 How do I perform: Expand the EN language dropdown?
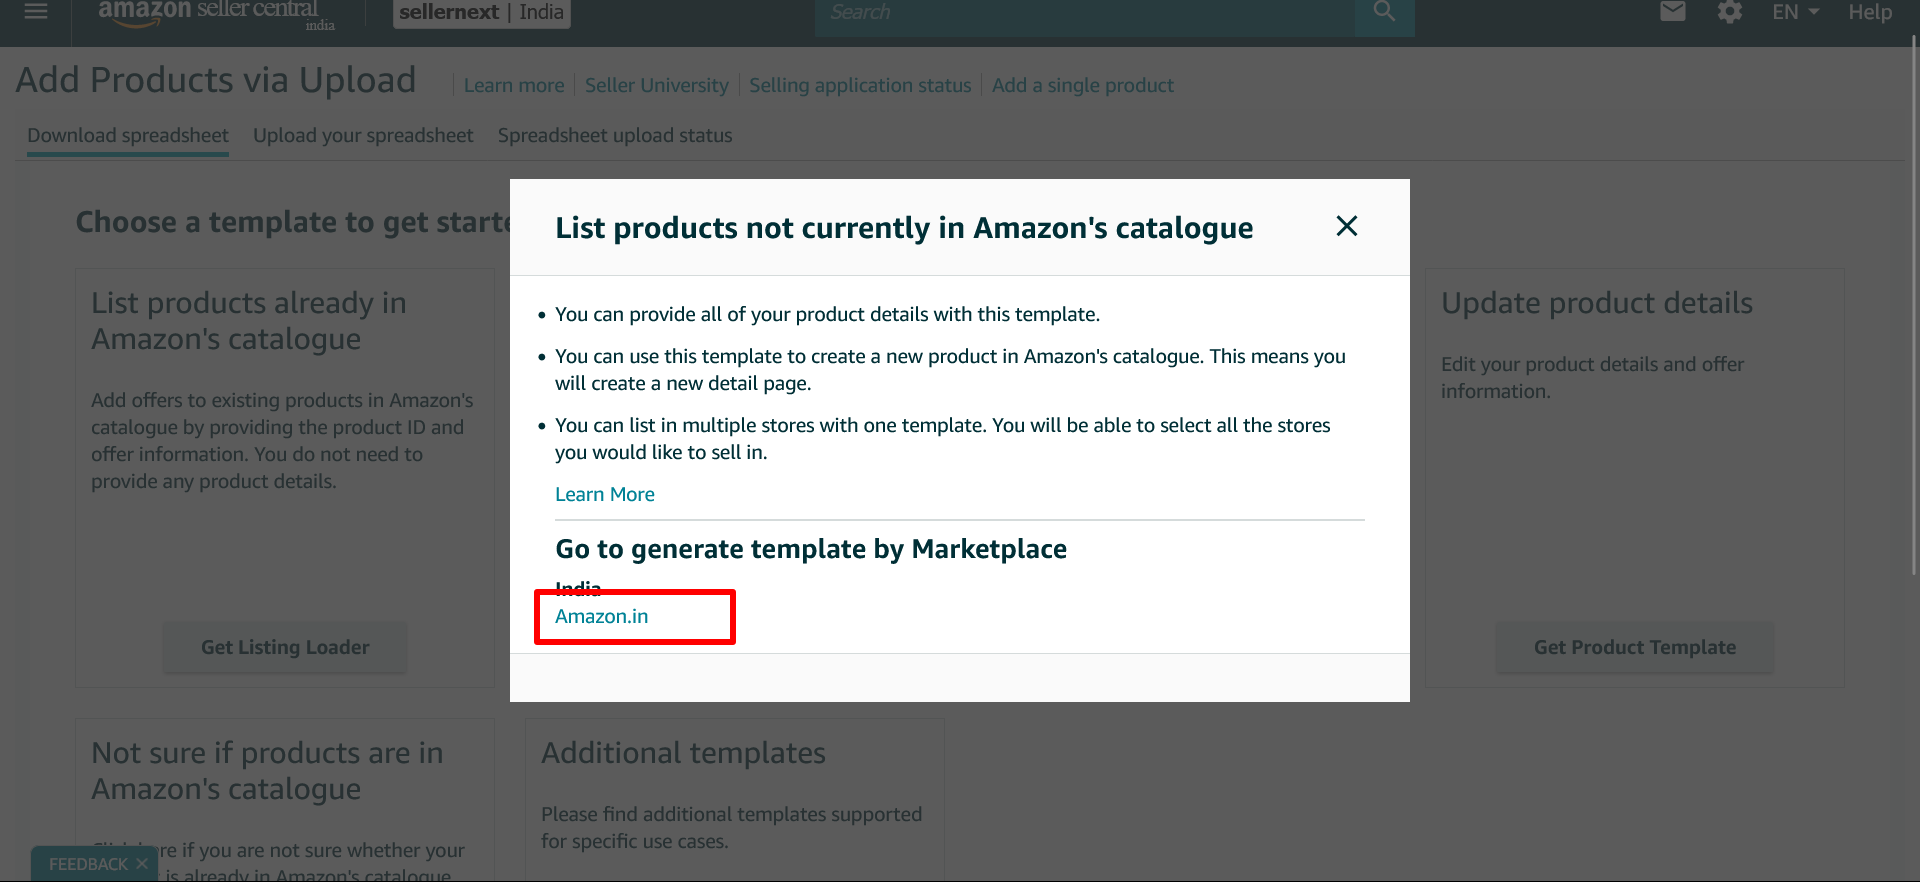(1795, 12)
